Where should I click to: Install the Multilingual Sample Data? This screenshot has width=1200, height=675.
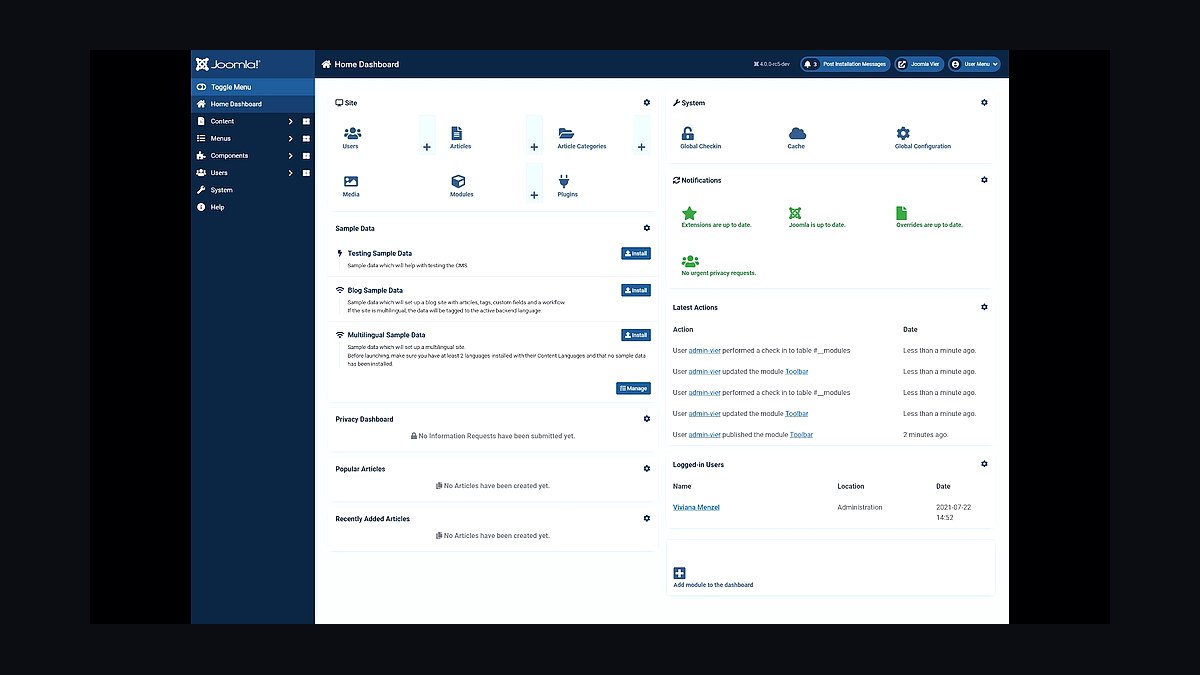(x=636, y=335)
